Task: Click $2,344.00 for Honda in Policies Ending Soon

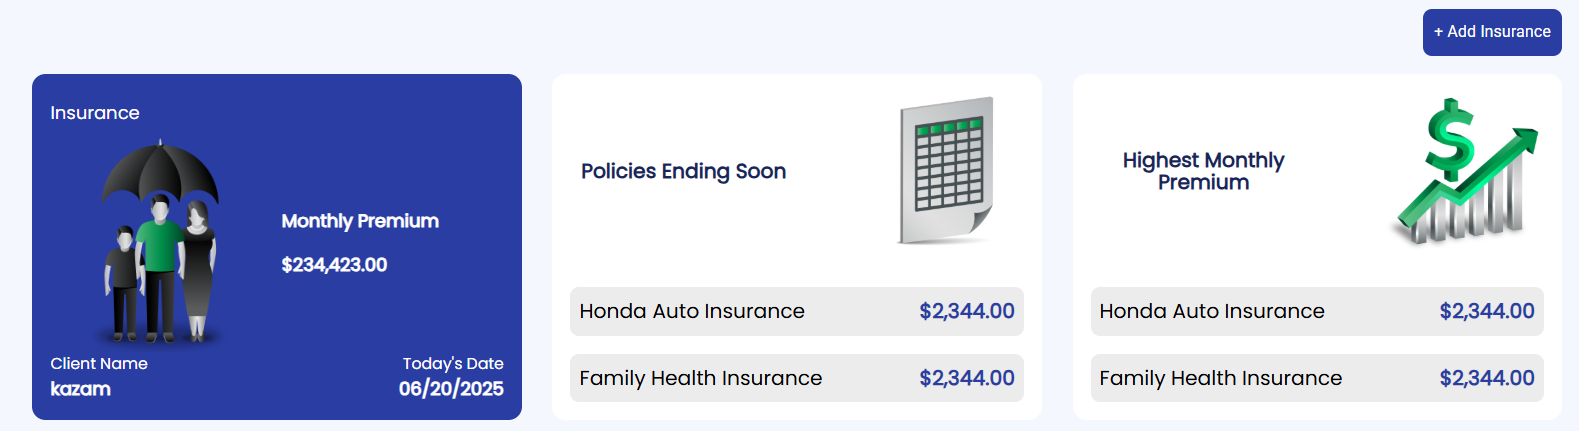Action: click(x=967, y=311)
